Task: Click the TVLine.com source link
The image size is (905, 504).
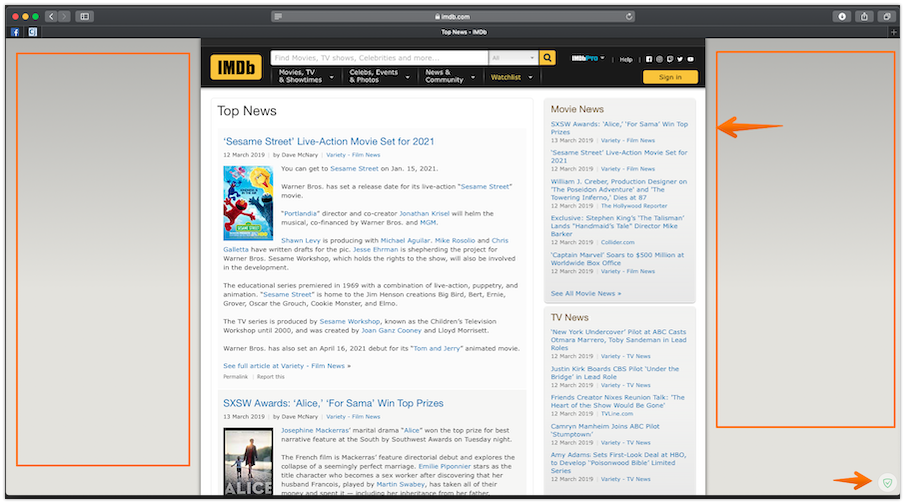Action: click(x=617, y=414)
